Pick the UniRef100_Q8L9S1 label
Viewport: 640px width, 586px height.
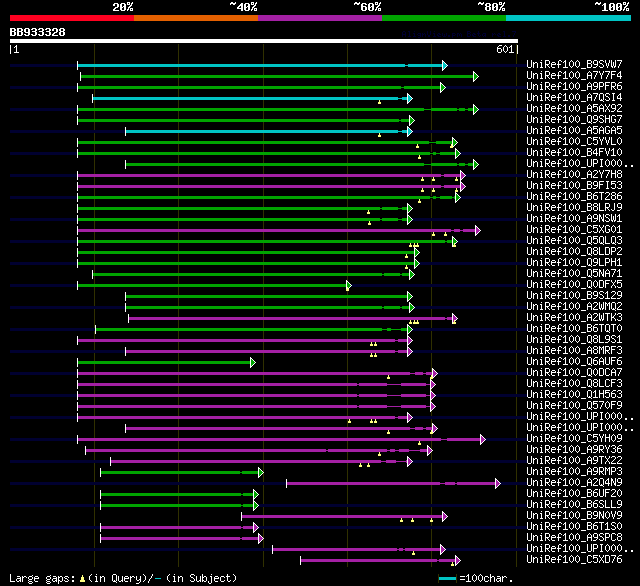click(x=574, y=340)
